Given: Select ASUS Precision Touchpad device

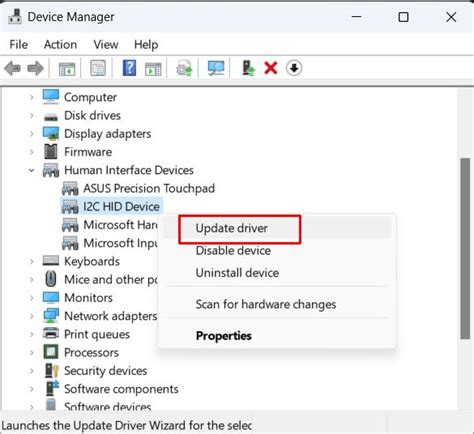Looking at the screenshot, I should [149, 188].
